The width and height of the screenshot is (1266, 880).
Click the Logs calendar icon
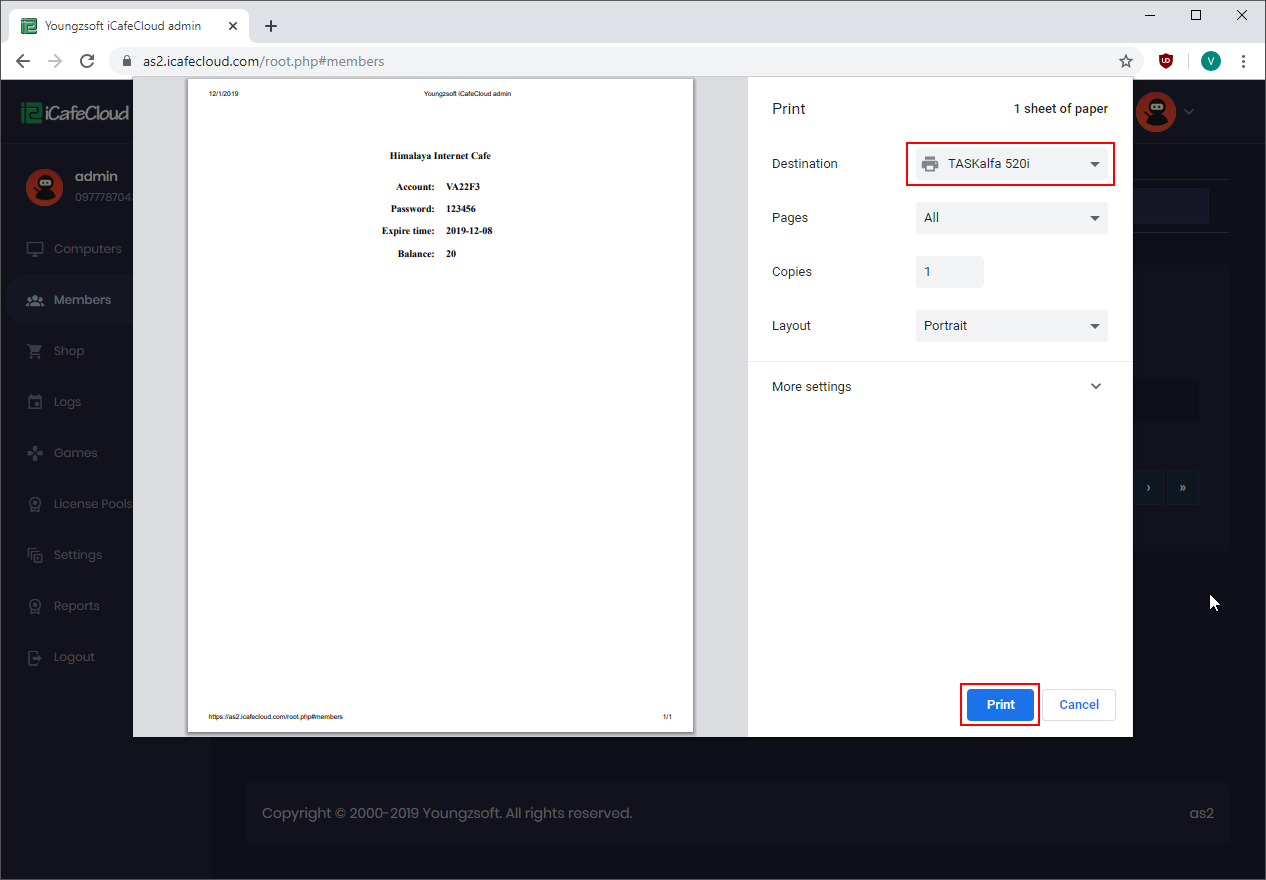point(35,402)
